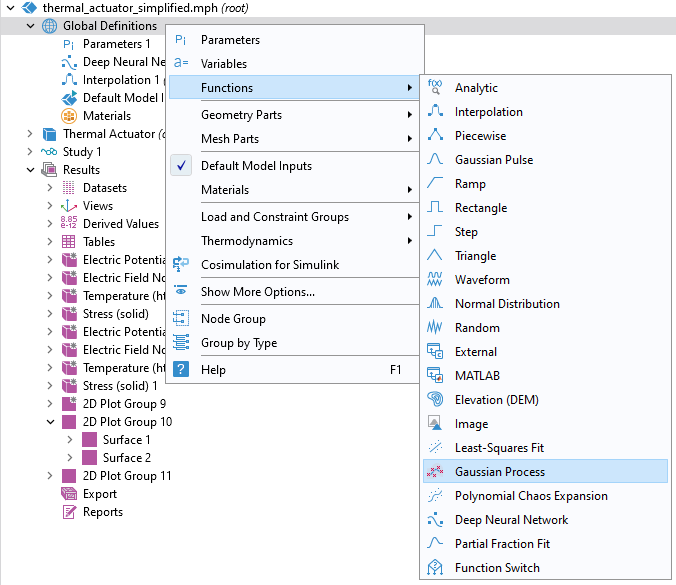Select the Surface 2 node
The image size is (676, 585).
coord(127,458)
